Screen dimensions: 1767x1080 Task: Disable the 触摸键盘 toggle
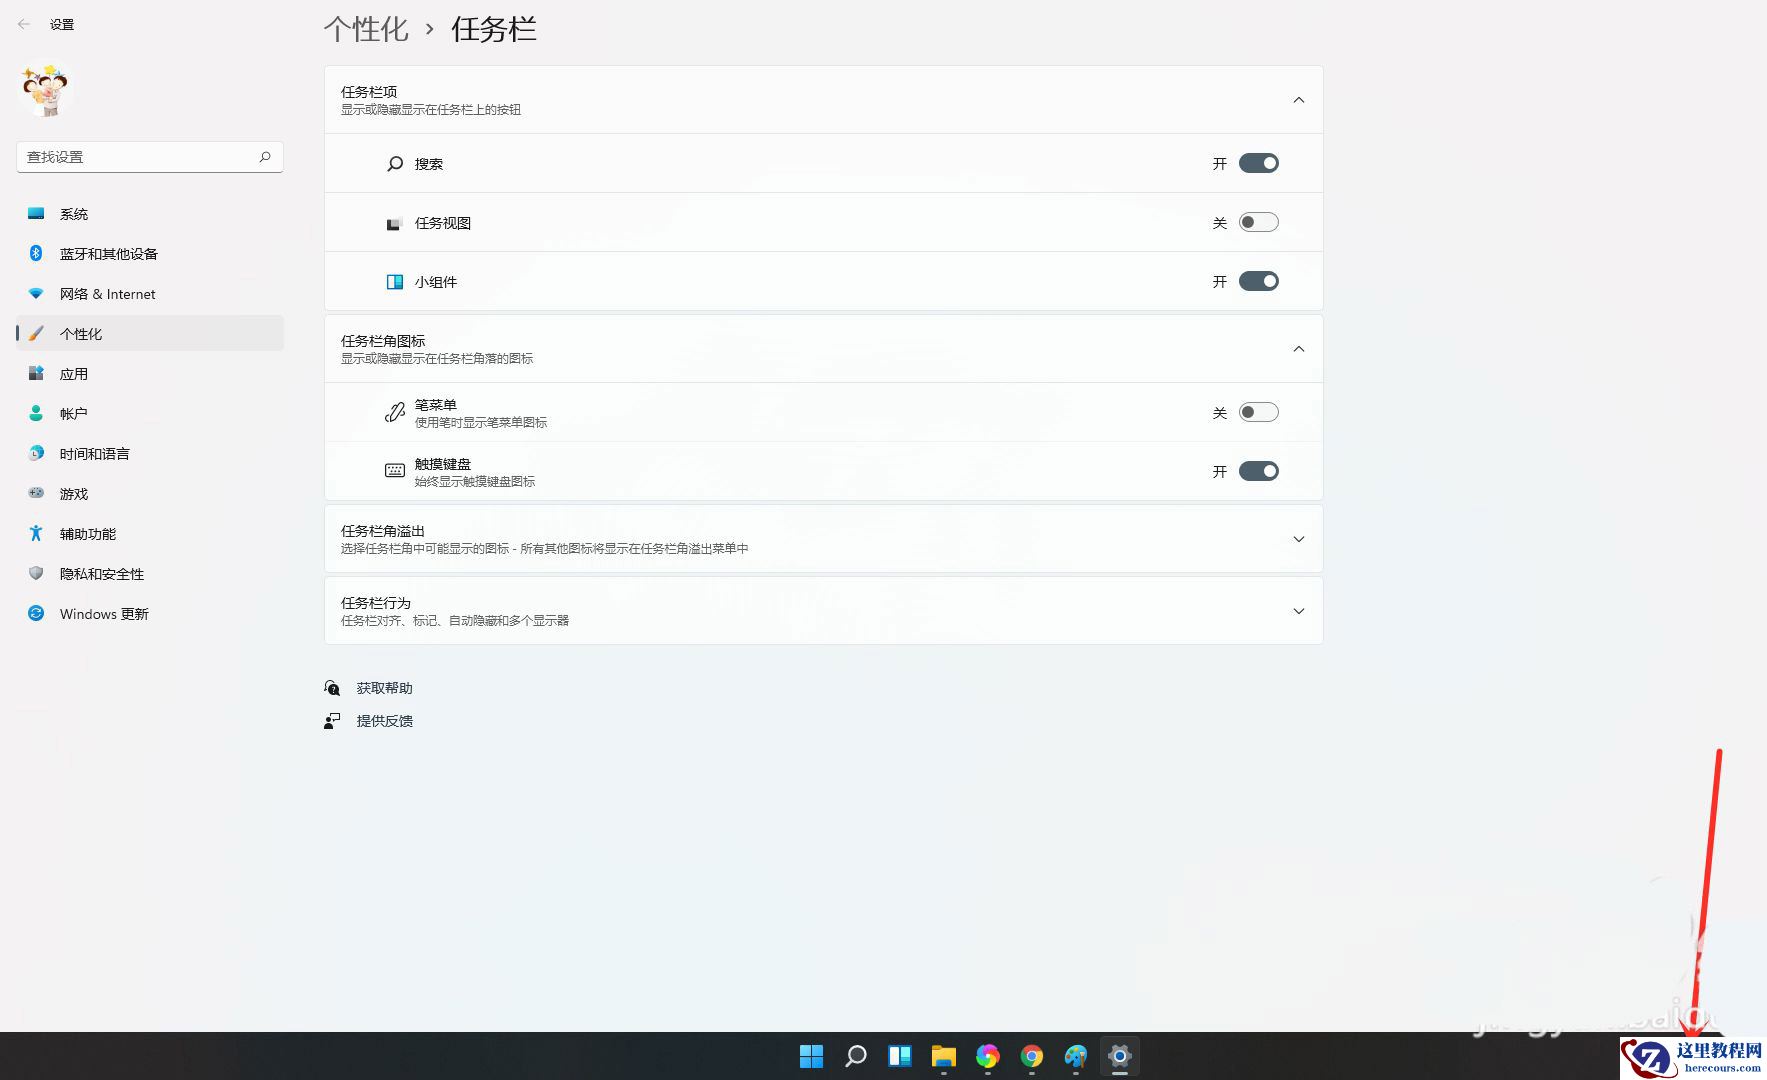click(x=1258, y=470)
